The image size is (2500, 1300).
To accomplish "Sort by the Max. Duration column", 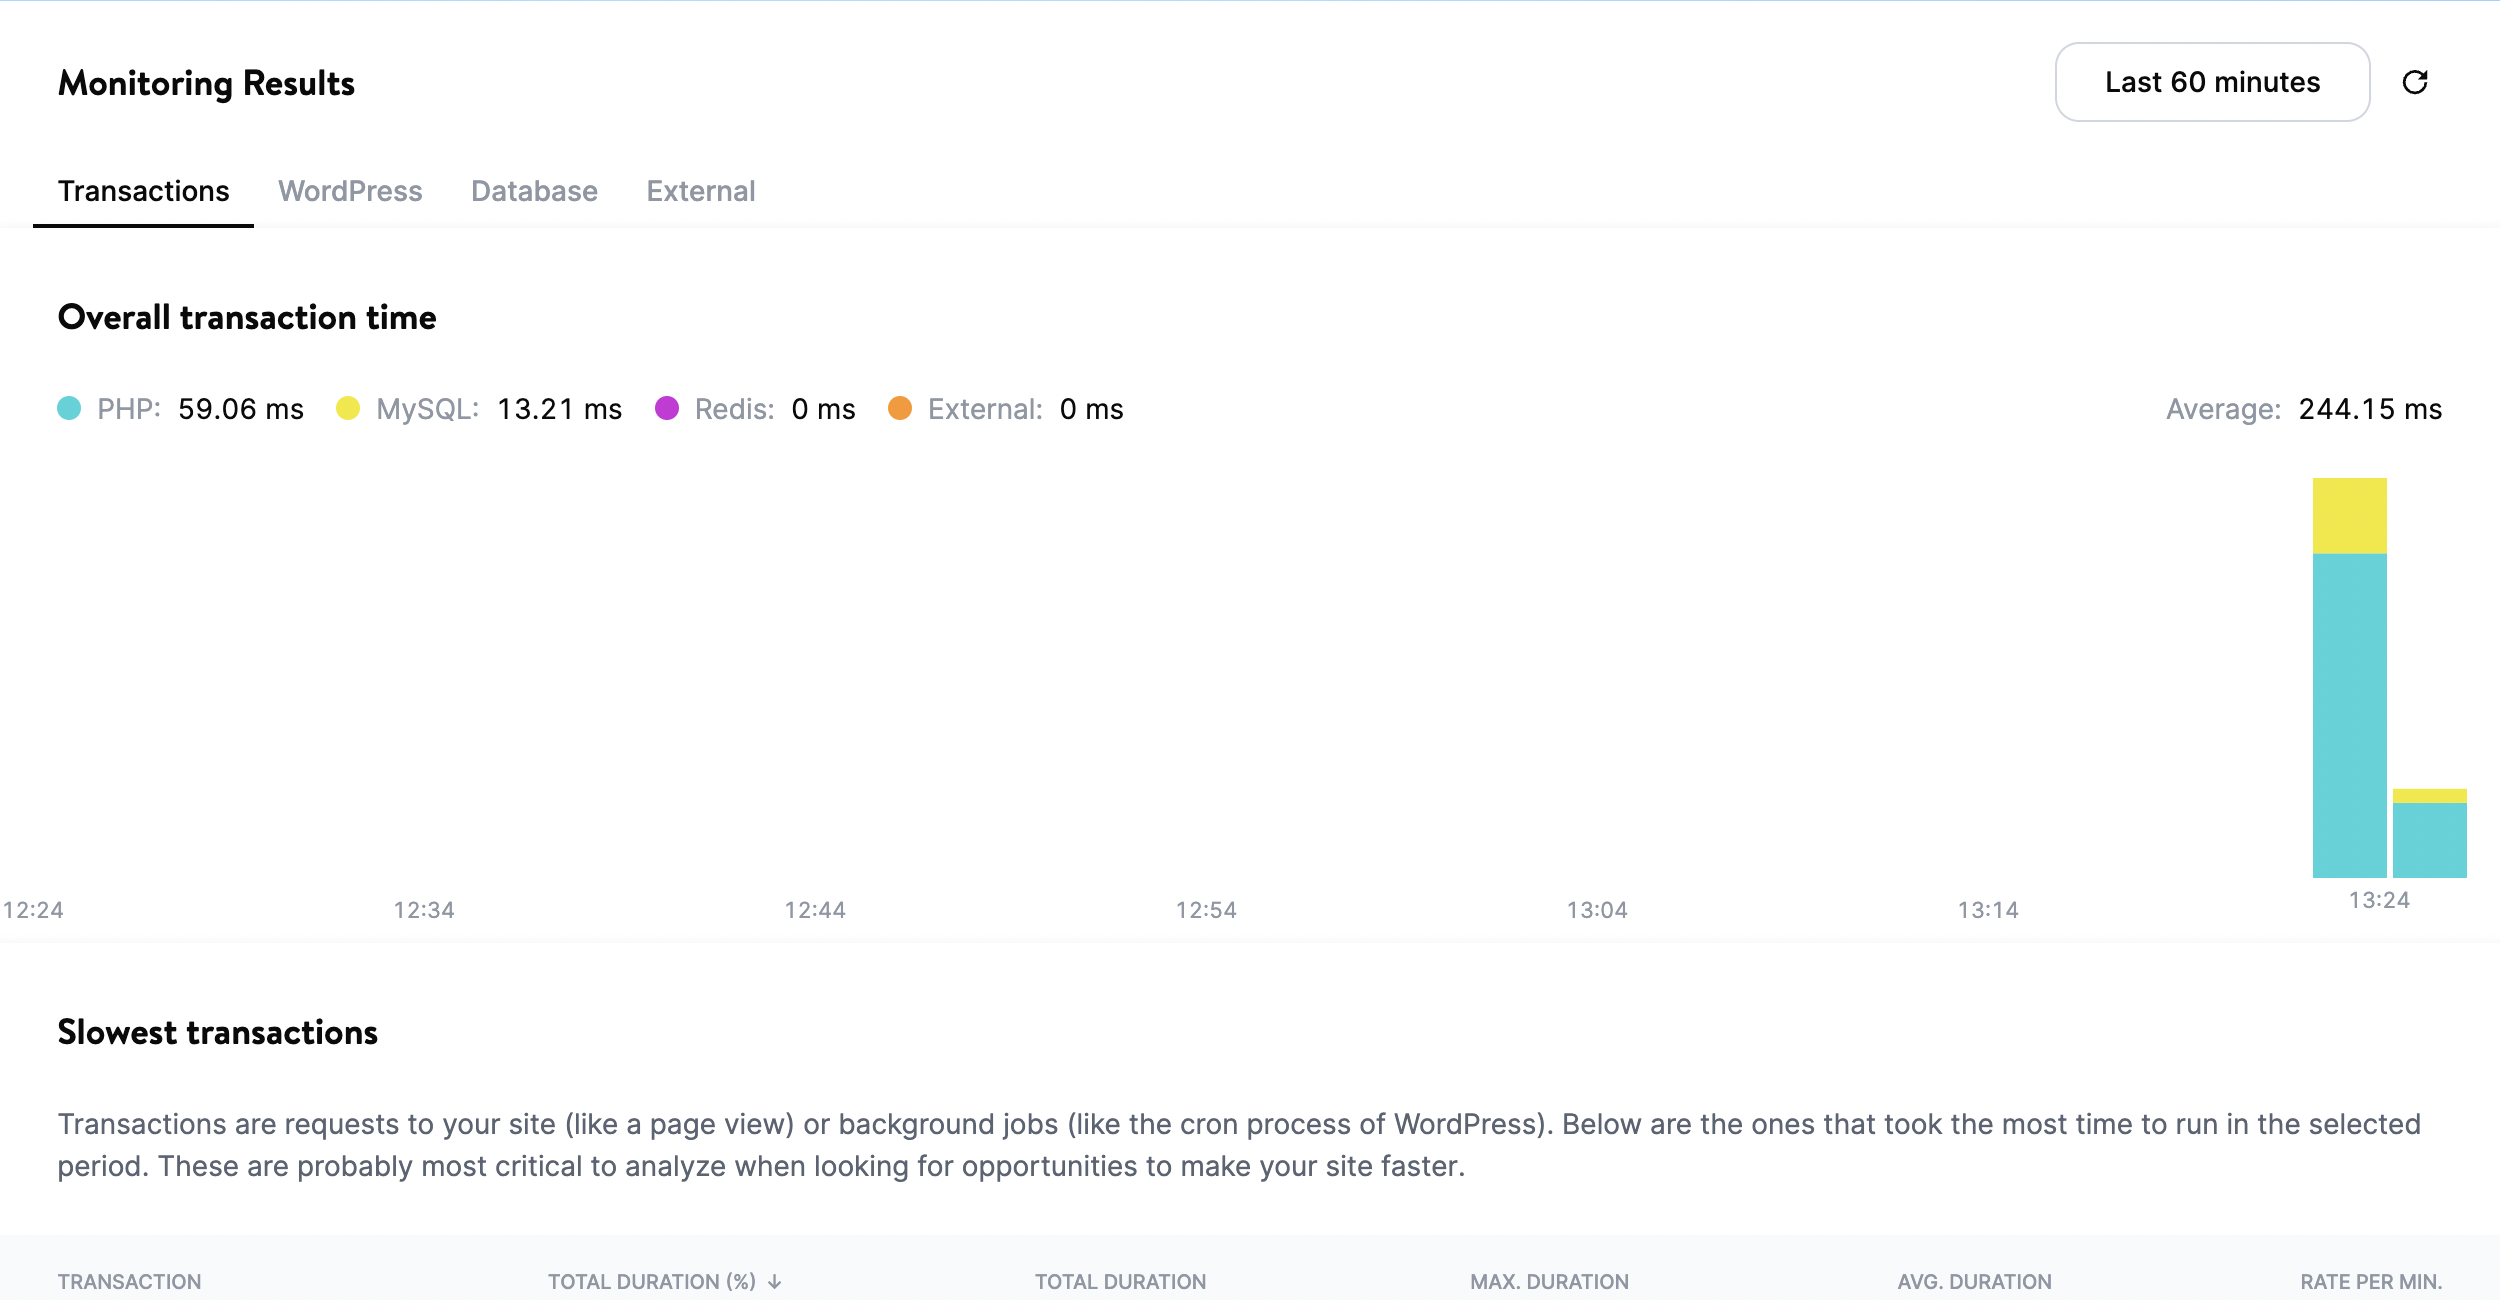I will pos(1548,1280).
